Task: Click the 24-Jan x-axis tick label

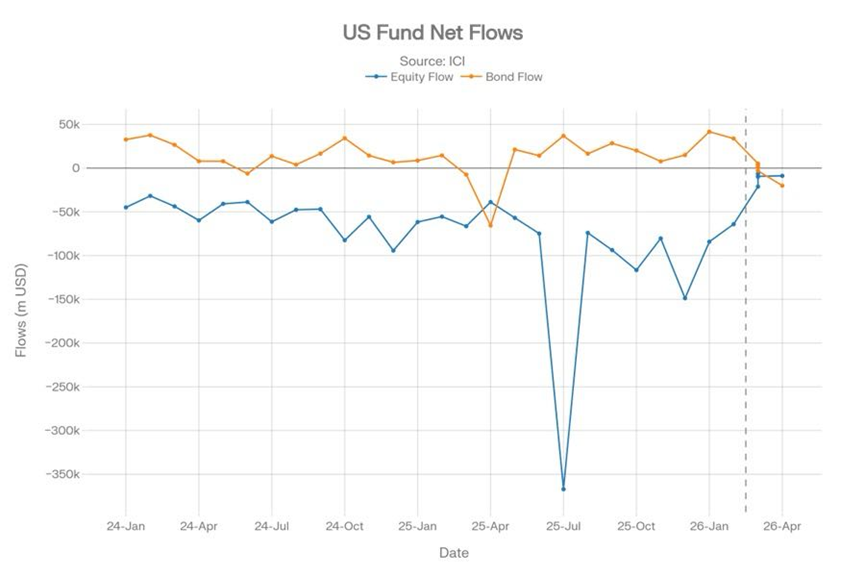Action: pyautogui.click(x=126, y=524)
